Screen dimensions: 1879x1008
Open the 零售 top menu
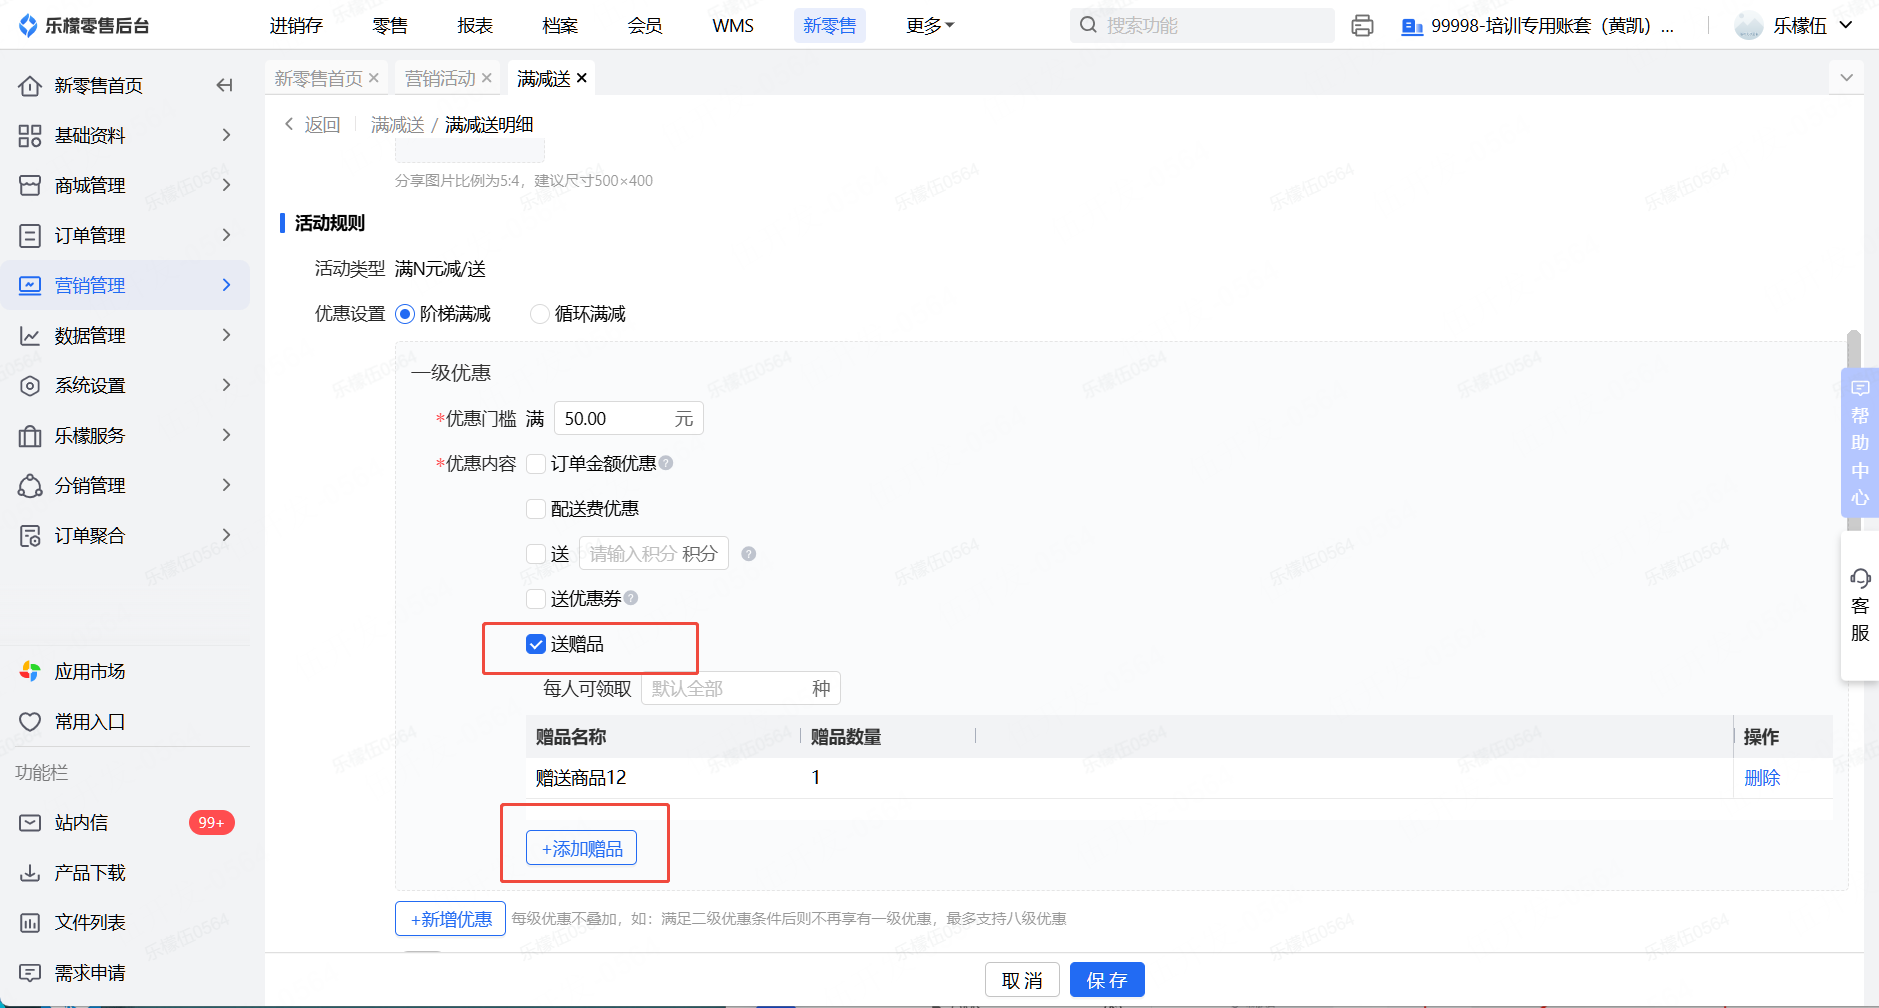click(390, 26)
